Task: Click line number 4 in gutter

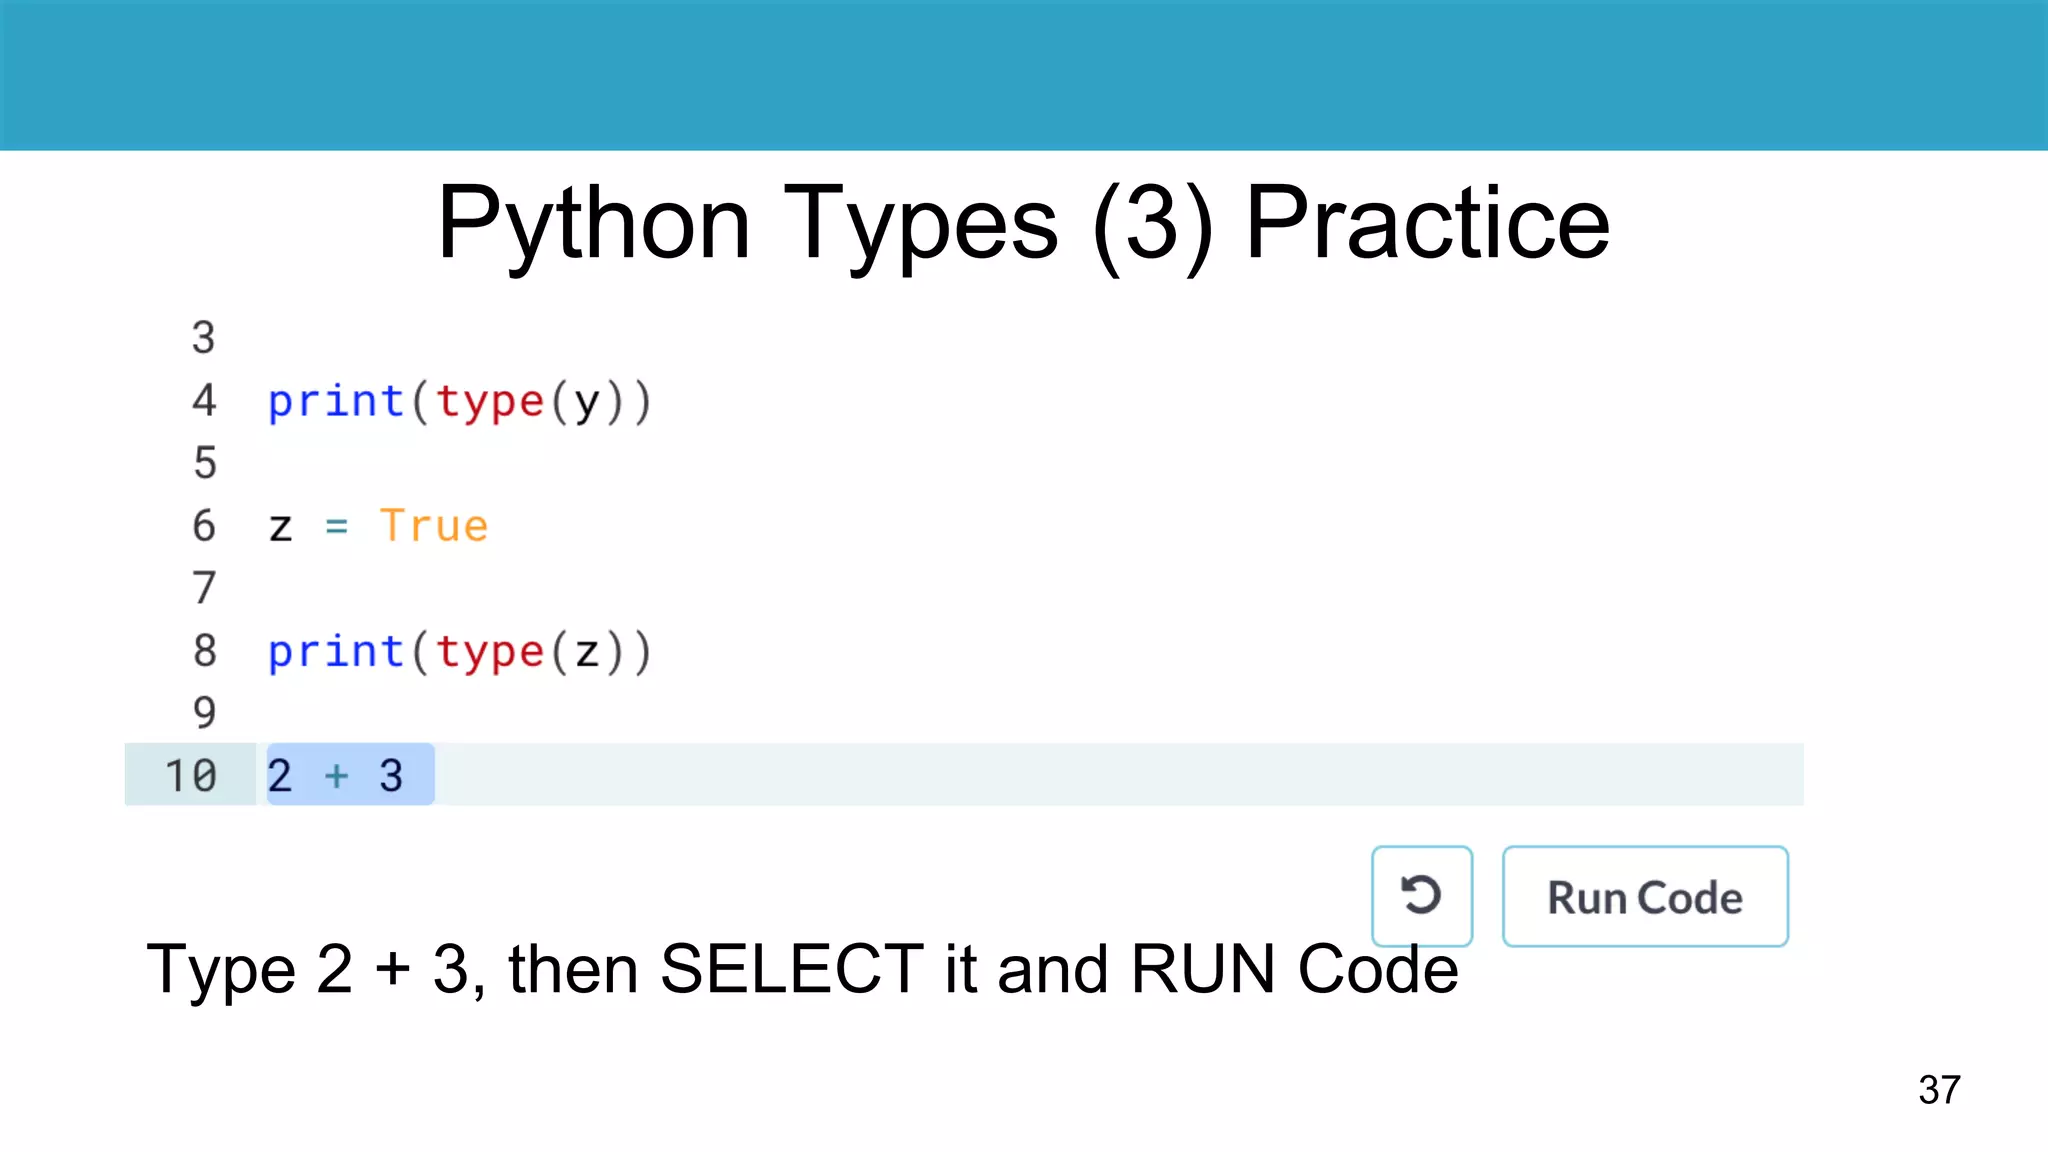Action: 204,400
